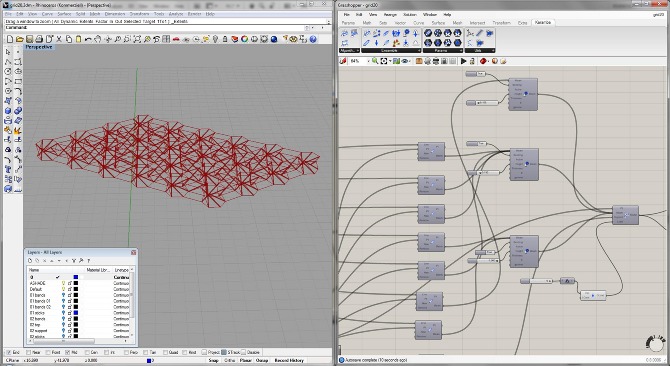
Task: Click Snap in Rhino status bar
Action: 213,360
